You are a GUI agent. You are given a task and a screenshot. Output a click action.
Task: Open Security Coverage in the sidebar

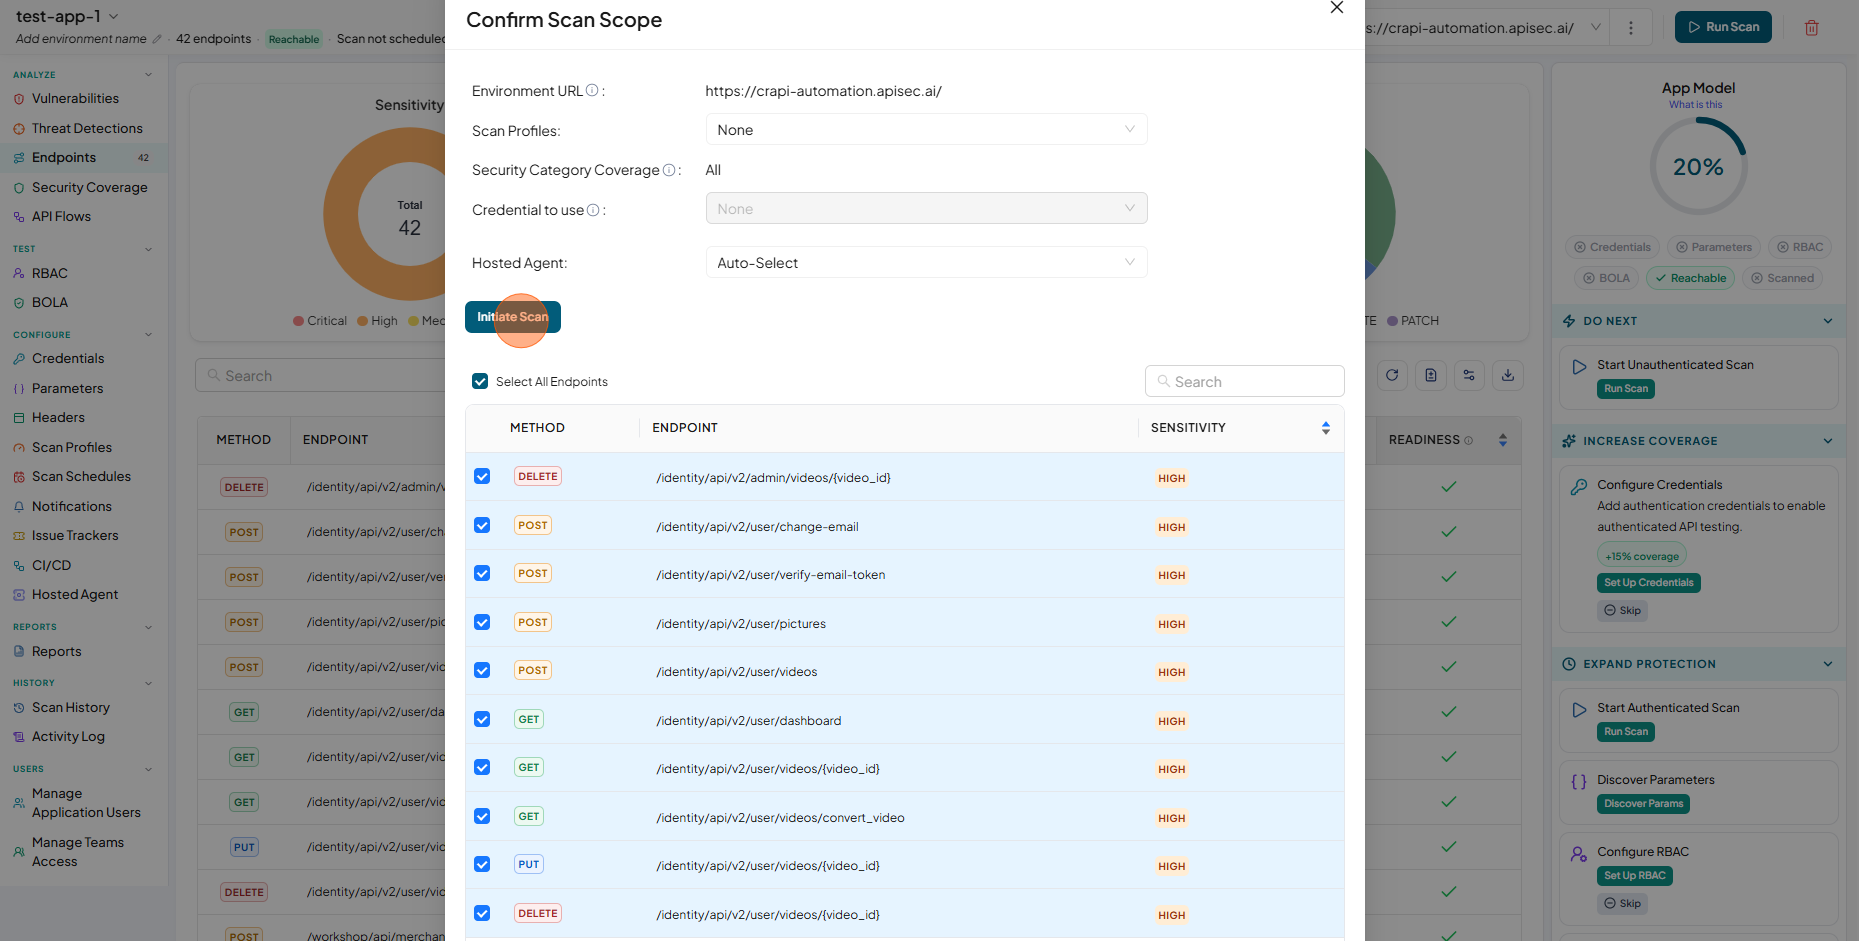pyautogui.click(x=89, y=188)
